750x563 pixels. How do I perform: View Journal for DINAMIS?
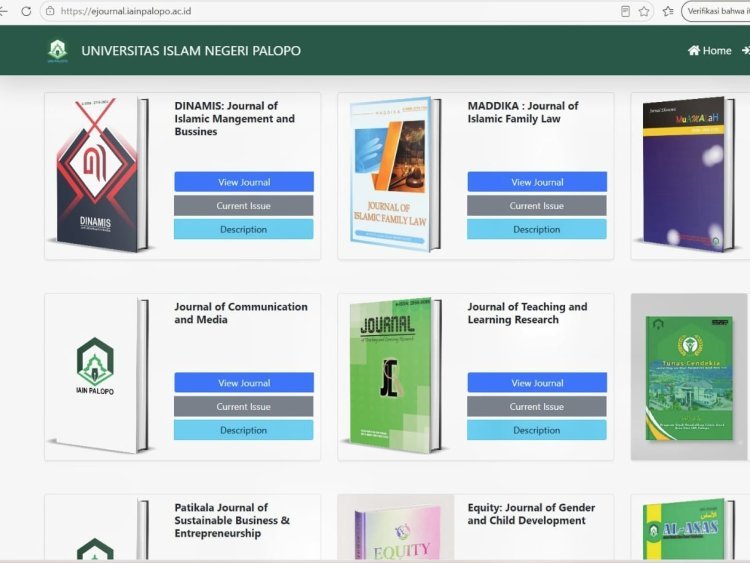(244, 182)
